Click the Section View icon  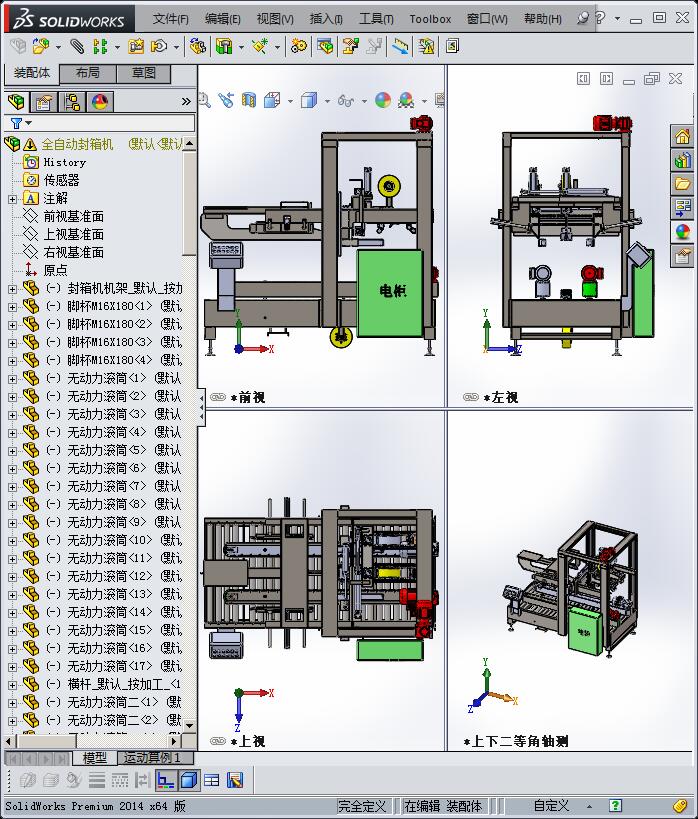pyautogui.click(x=249, y=100)
